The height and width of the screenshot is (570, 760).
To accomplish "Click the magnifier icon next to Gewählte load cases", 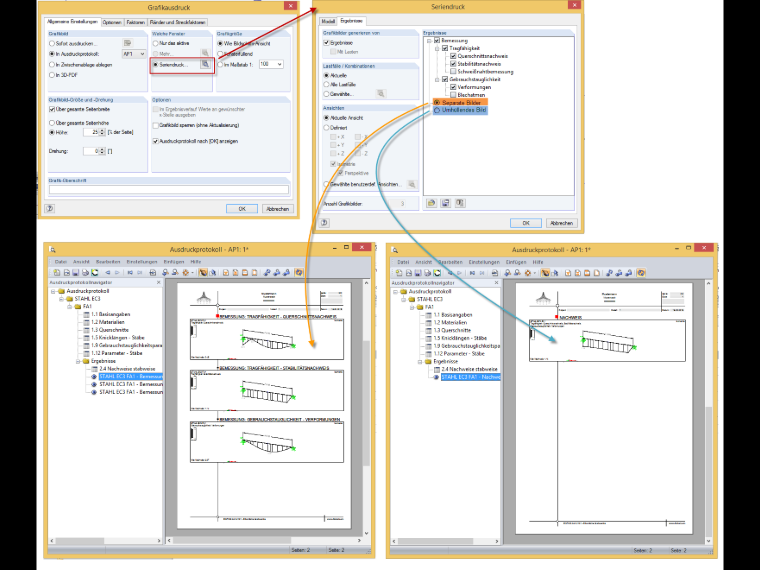I will [x=381, y=93].
